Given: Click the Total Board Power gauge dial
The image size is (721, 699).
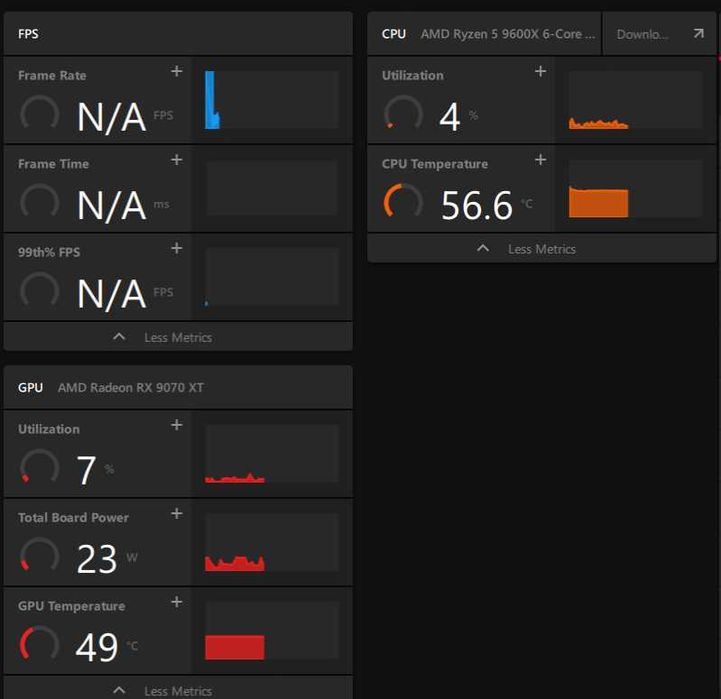Looking at the screenshot, I should click(x=40, y=555).
